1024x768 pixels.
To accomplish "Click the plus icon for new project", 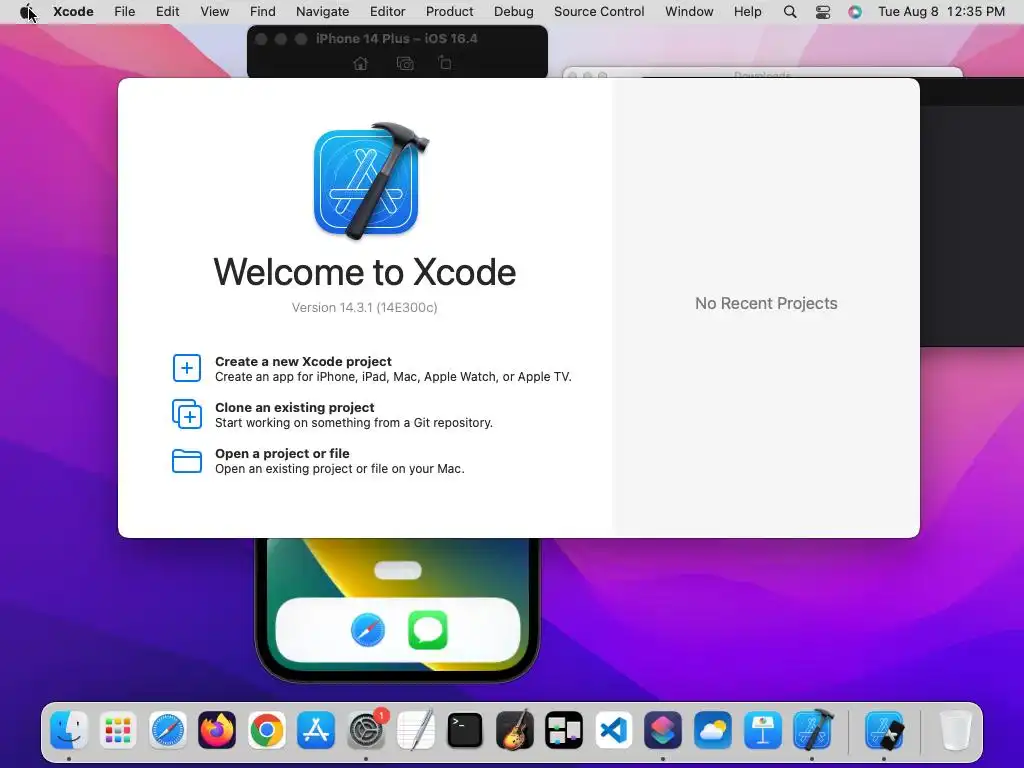I will pos(187,368).
